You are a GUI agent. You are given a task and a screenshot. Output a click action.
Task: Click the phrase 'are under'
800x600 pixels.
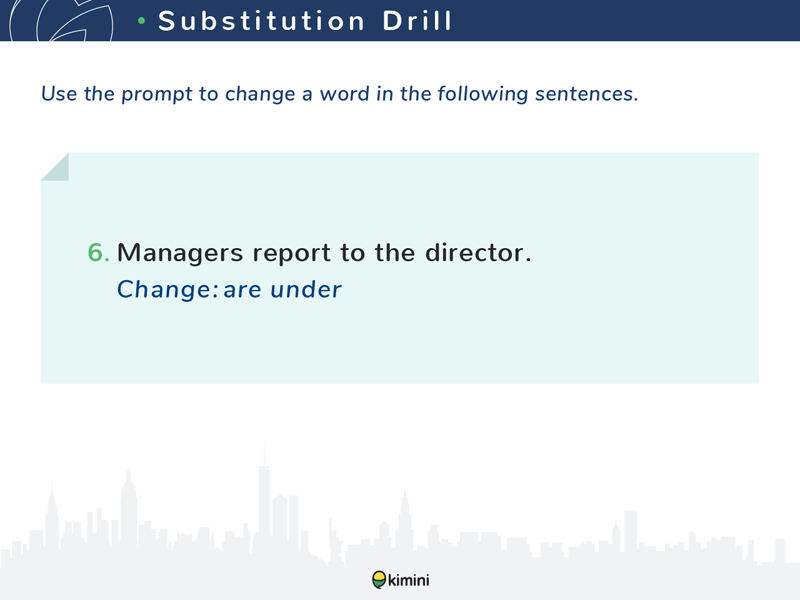point(283,290)
